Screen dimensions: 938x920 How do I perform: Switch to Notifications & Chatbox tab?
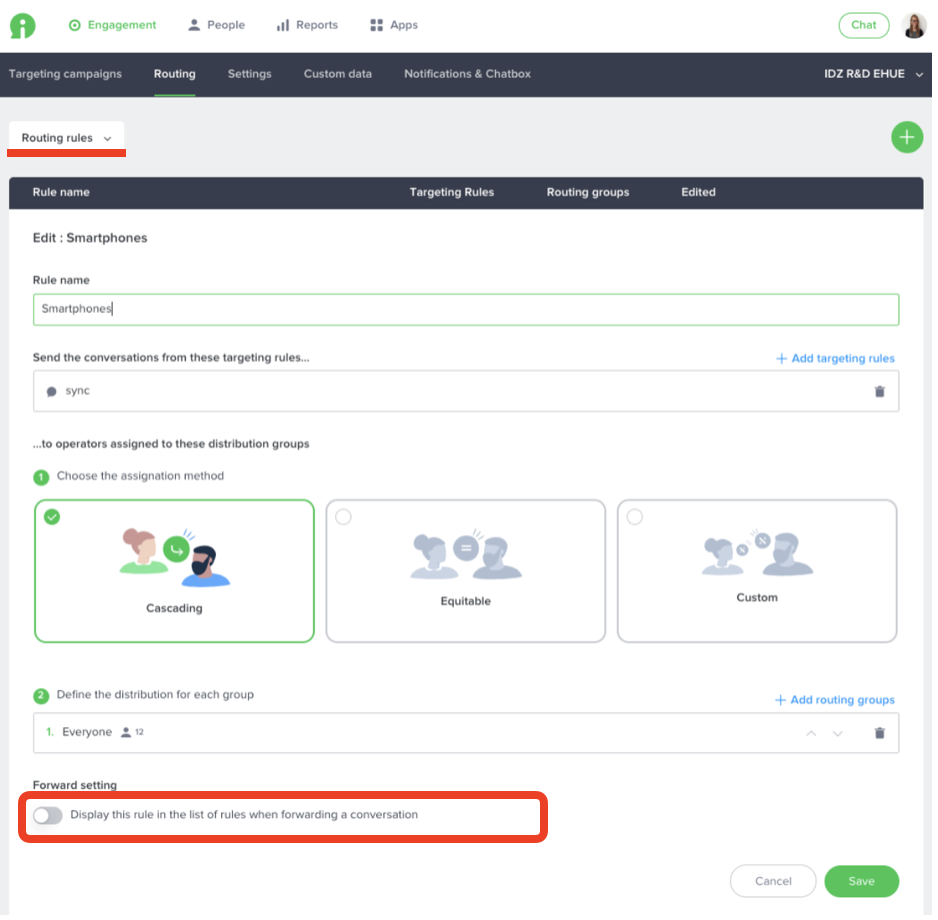click(467, 74)
